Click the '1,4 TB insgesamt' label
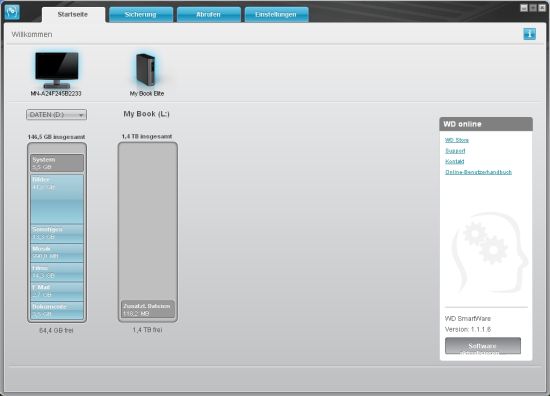550x396 pixels. (x=147, y=136)
